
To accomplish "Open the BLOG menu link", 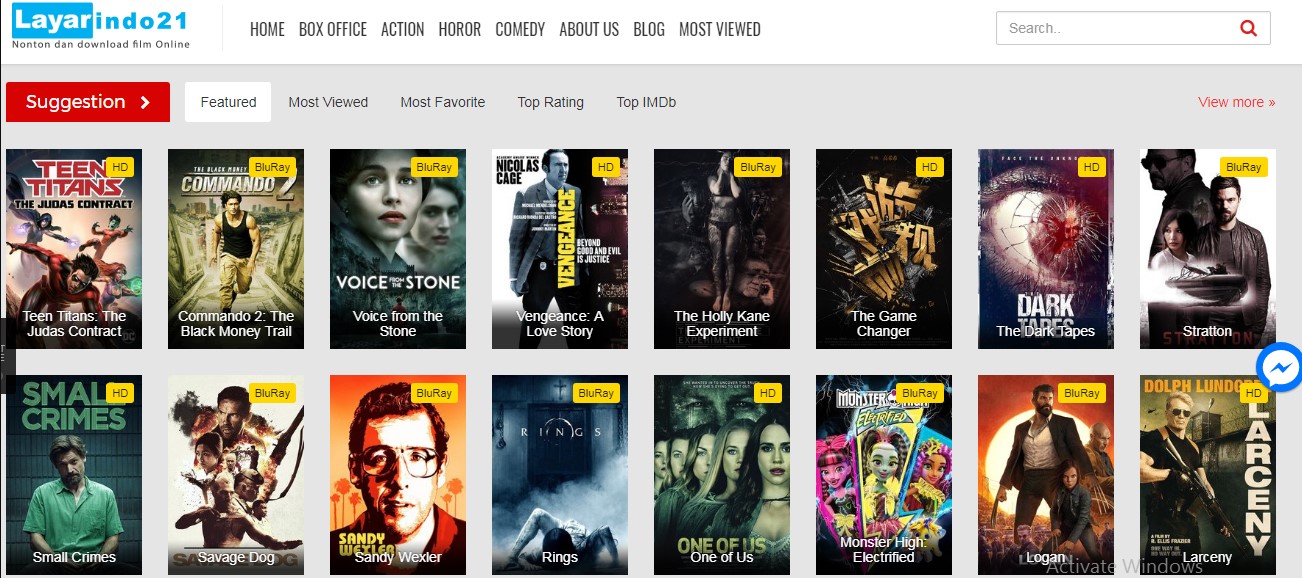I will pyautogui.click(x=649, y=29).
